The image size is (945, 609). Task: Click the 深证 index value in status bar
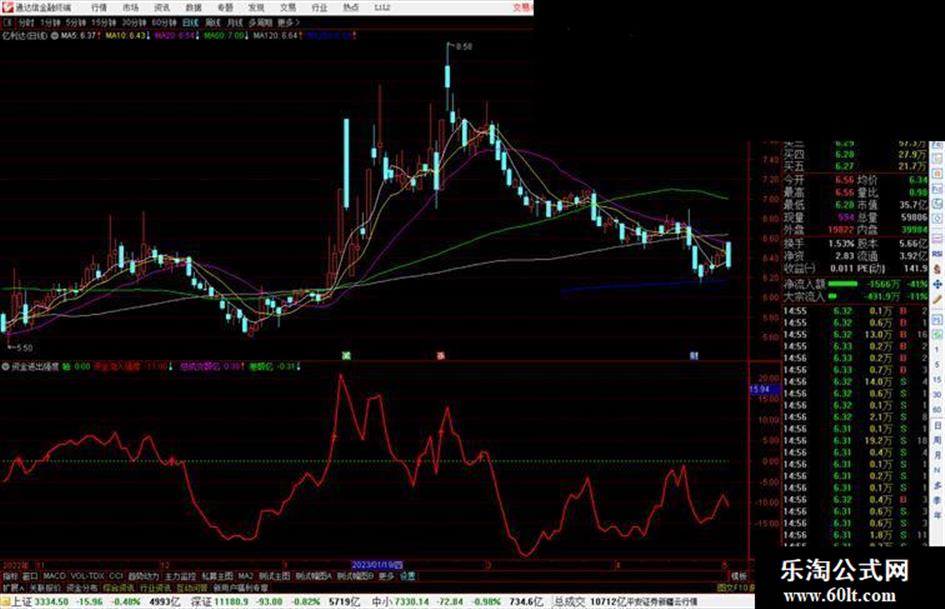[x=231, y=601]
